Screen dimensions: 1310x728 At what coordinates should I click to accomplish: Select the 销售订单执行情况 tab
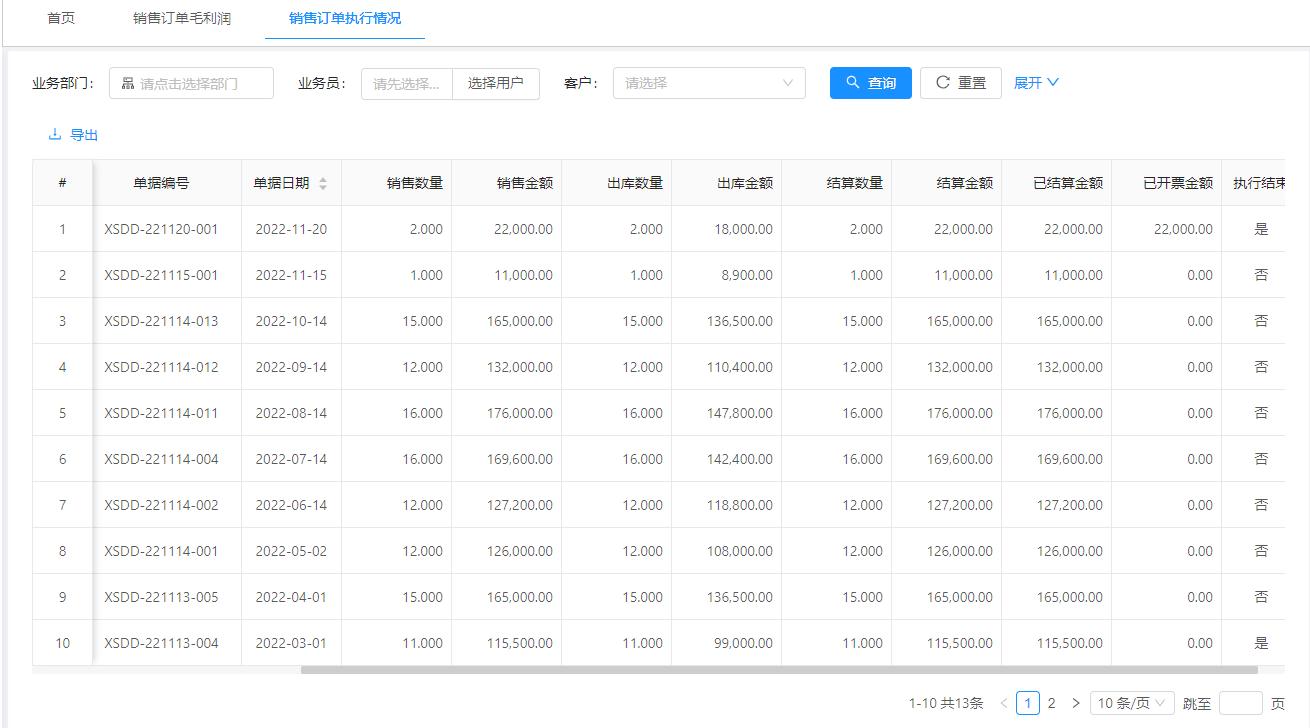click(344, 17)
